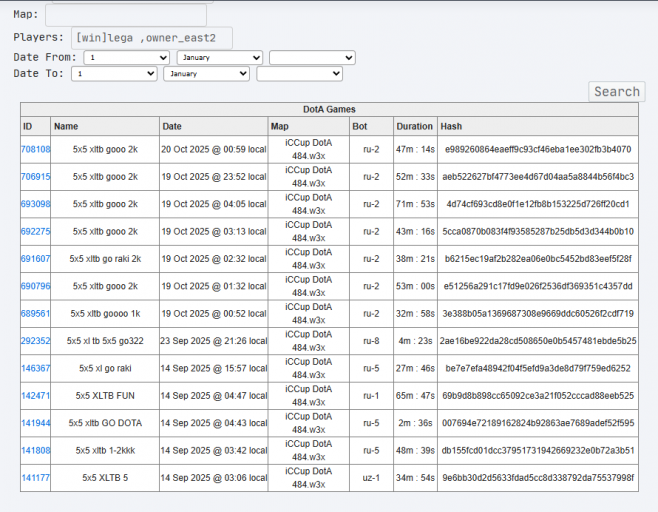Screen dimensions: 658x512
Task: Open the Date To month dropdown
Action: point(206,73)
